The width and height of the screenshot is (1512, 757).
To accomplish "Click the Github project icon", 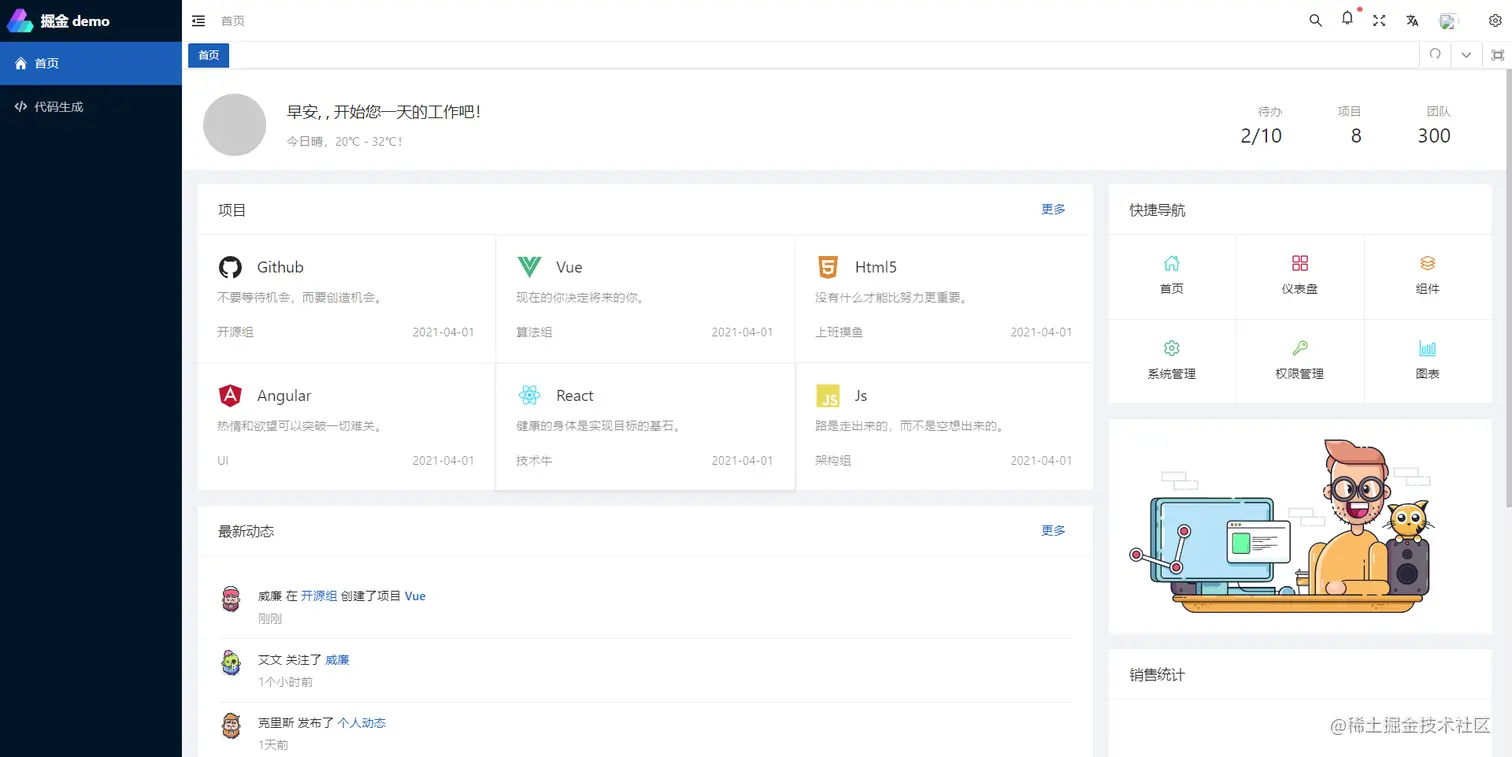I will [230, 267].
